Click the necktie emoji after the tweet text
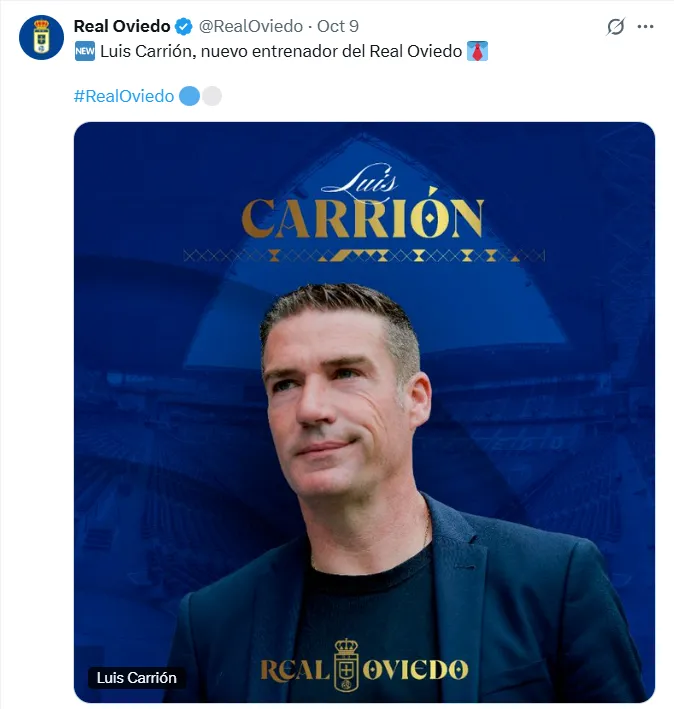 (478, 51)
